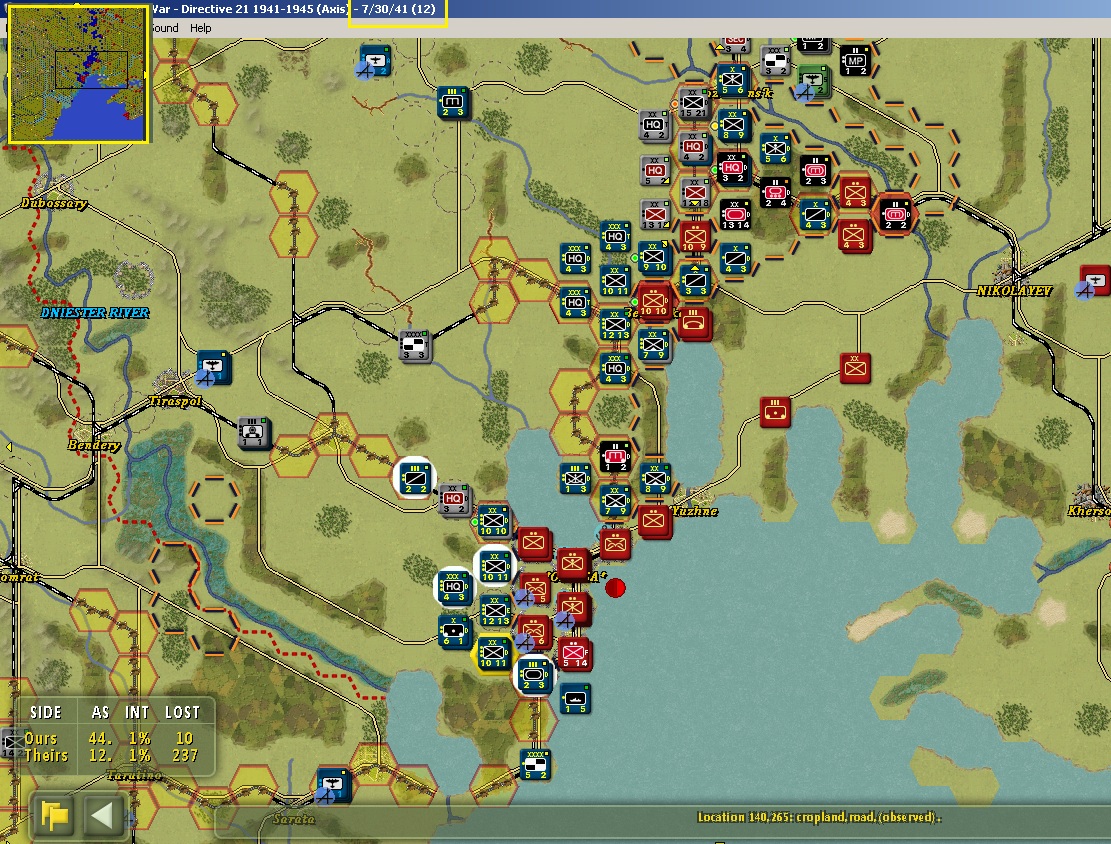Select blue infantry division 10 10
This screenshot has width=1111, height=844.
(493, 521)
